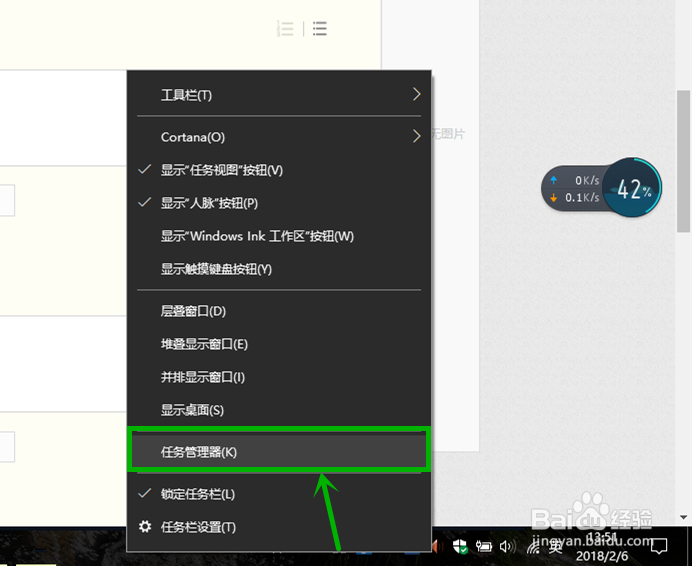
Task: Enable Show touch keyboard button option
Action: pyautogui.click(x=279, y=269)
